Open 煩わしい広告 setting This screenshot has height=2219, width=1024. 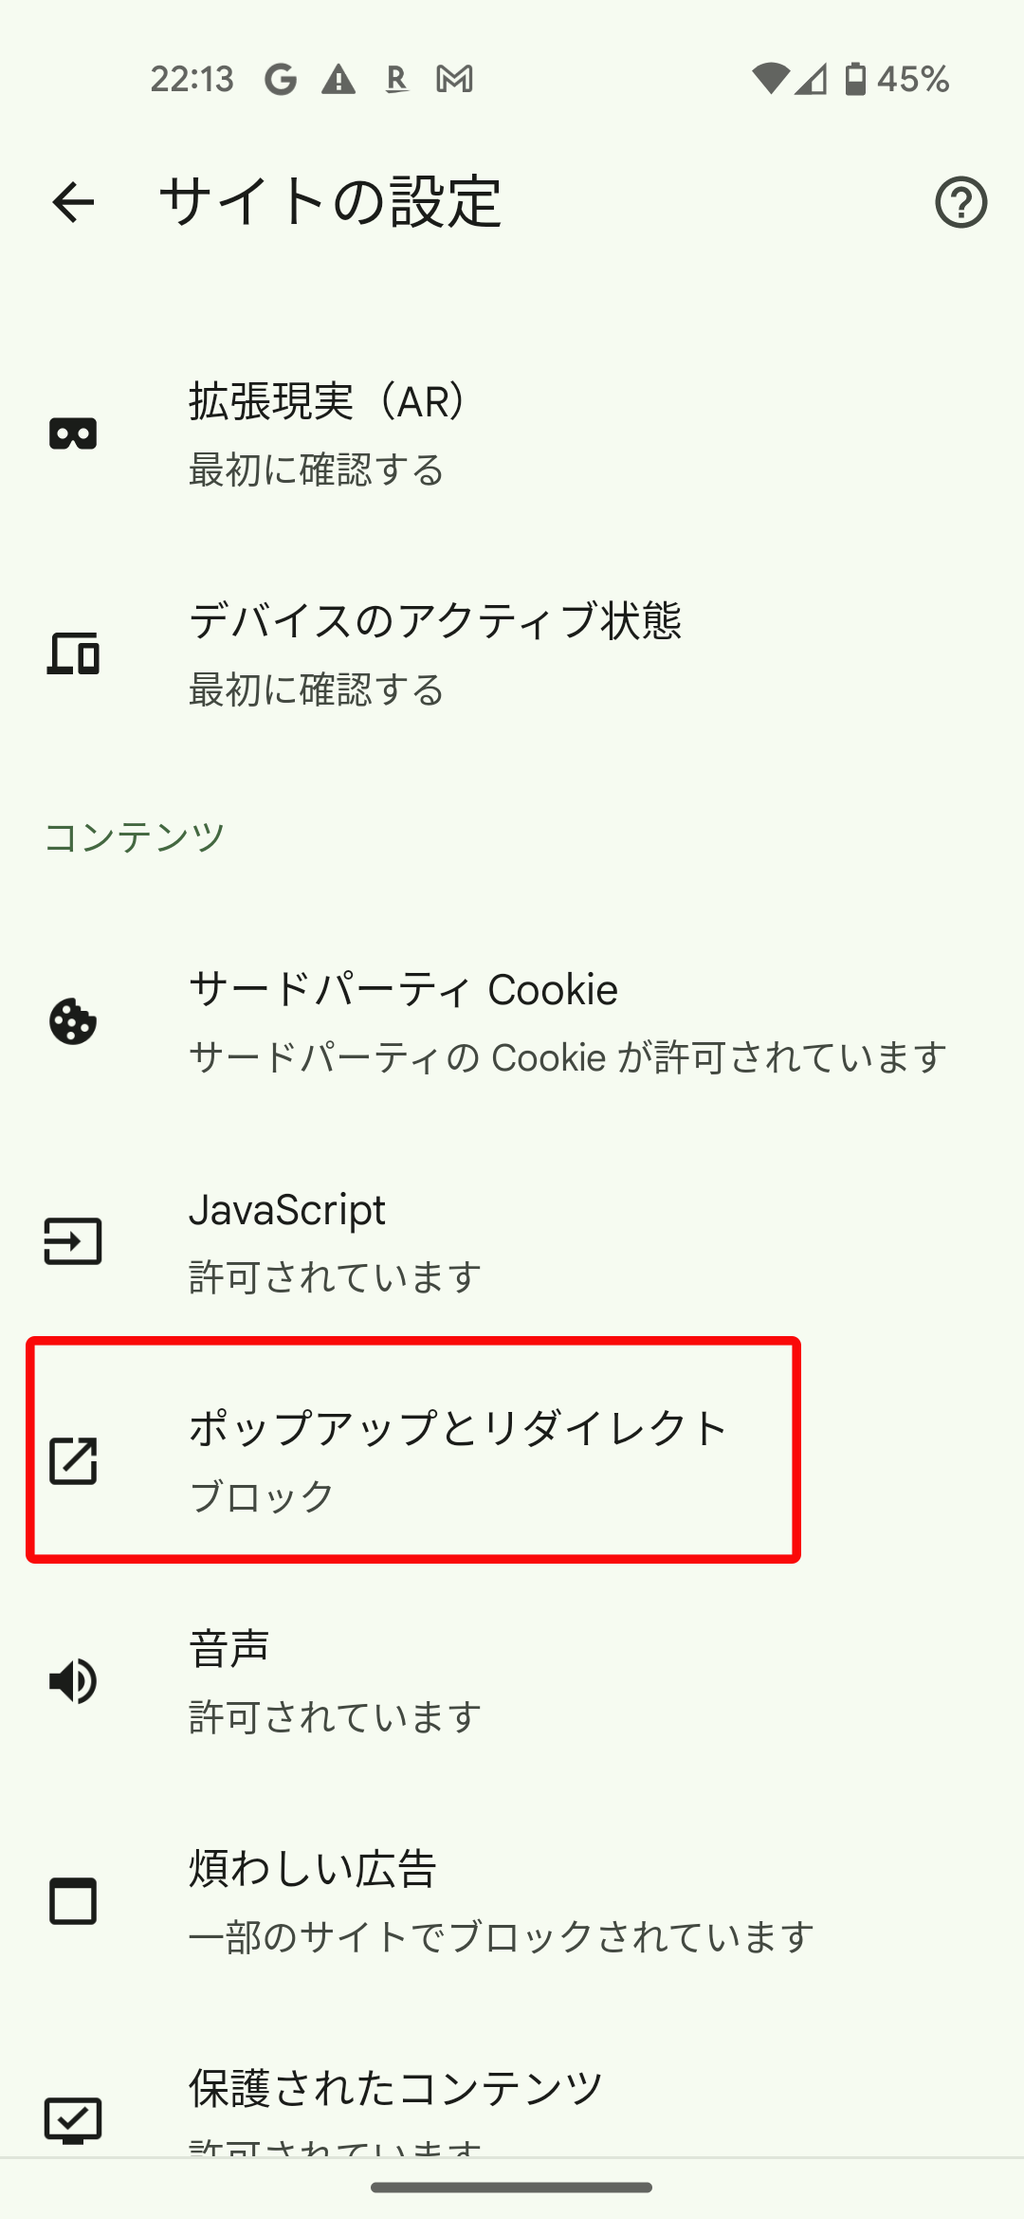(x=512, y=1901)
